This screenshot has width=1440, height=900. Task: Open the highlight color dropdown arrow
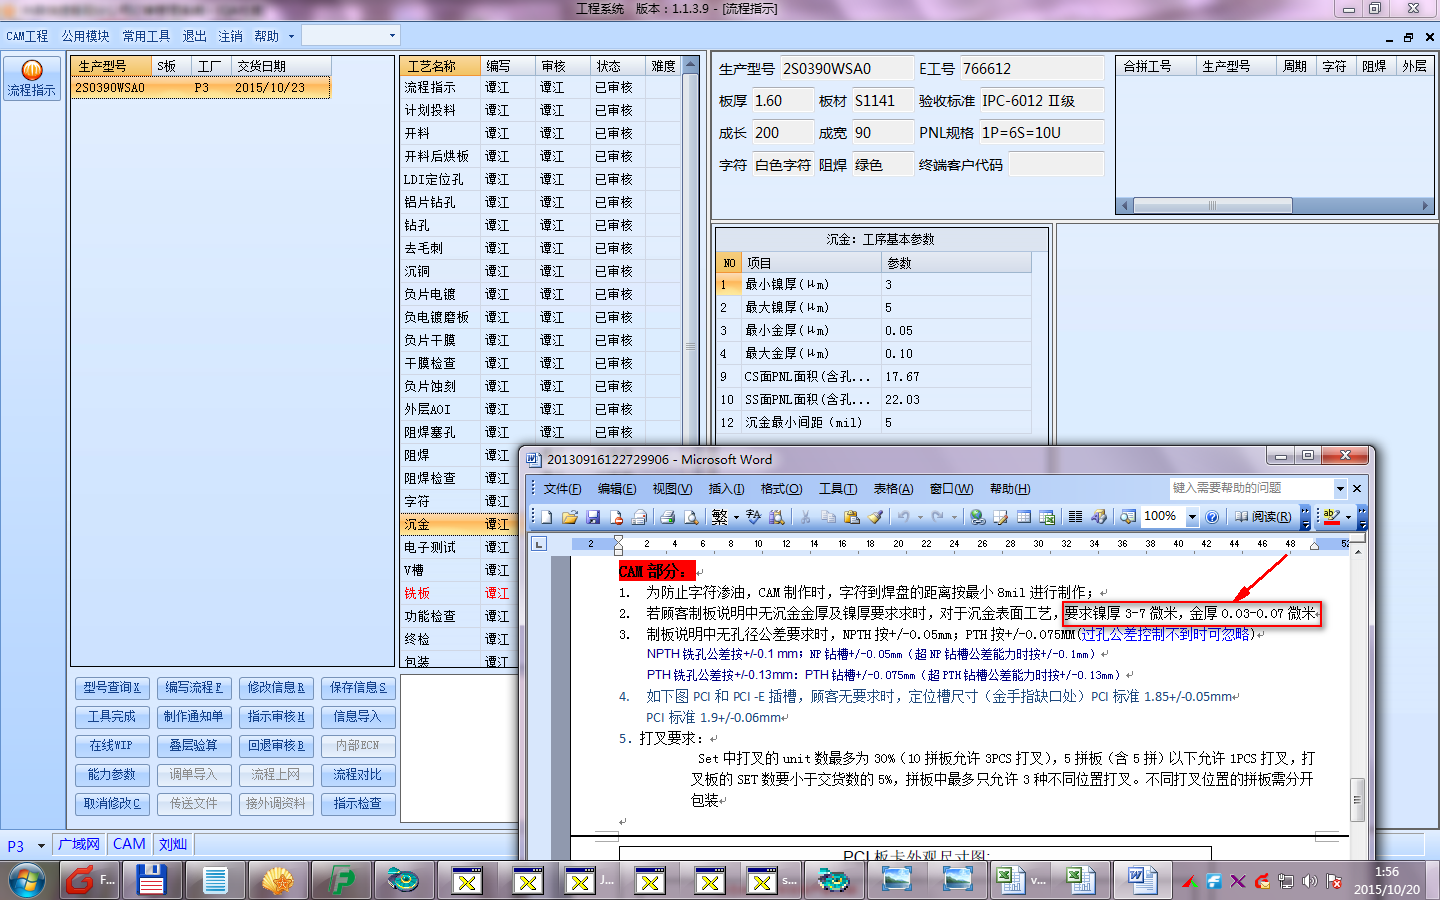pos(1348,517)
